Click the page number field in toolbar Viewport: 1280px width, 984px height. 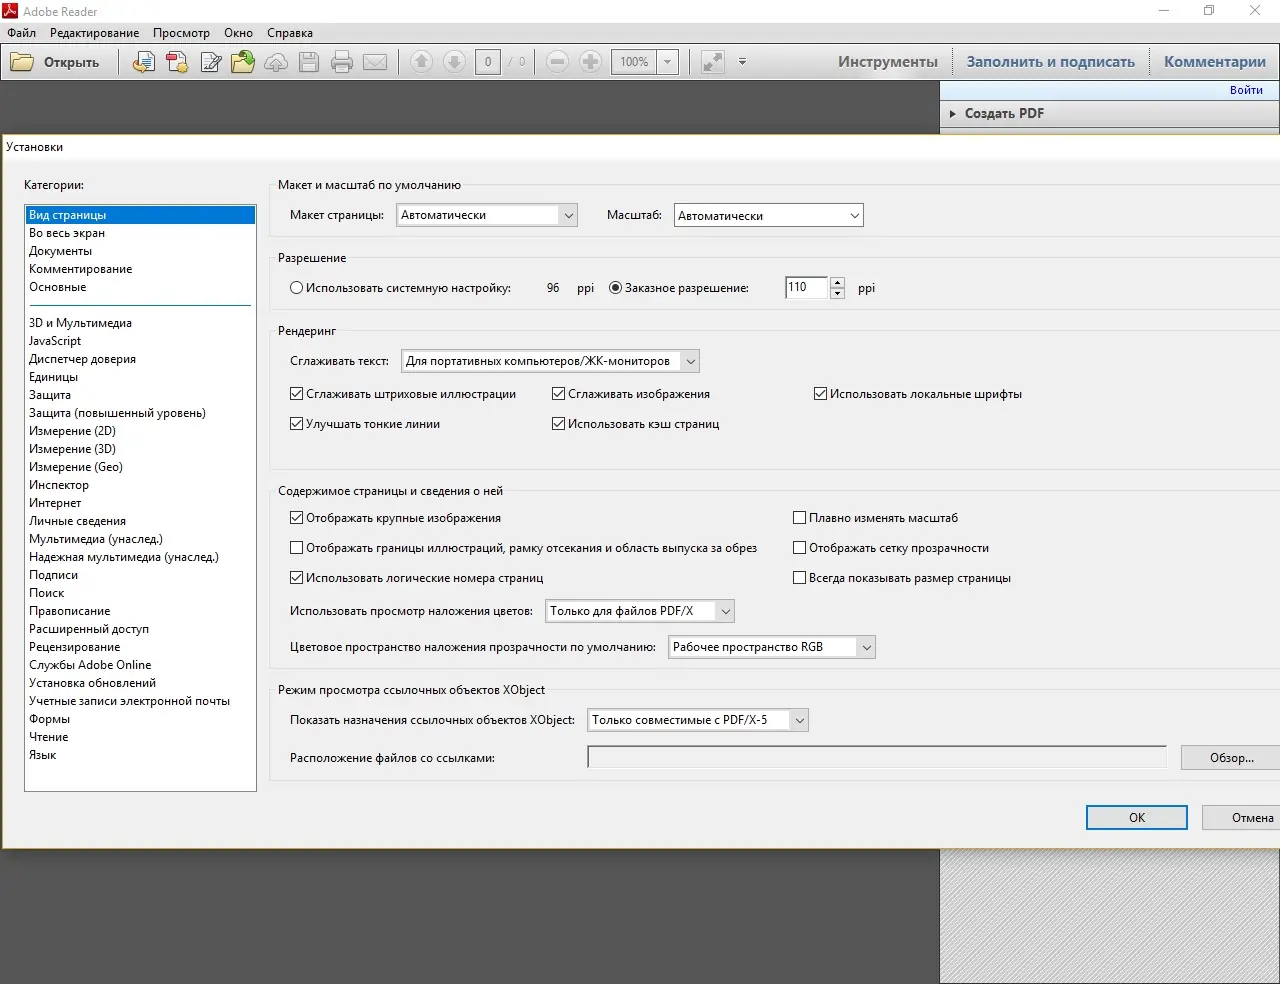[x=488, y=62]
